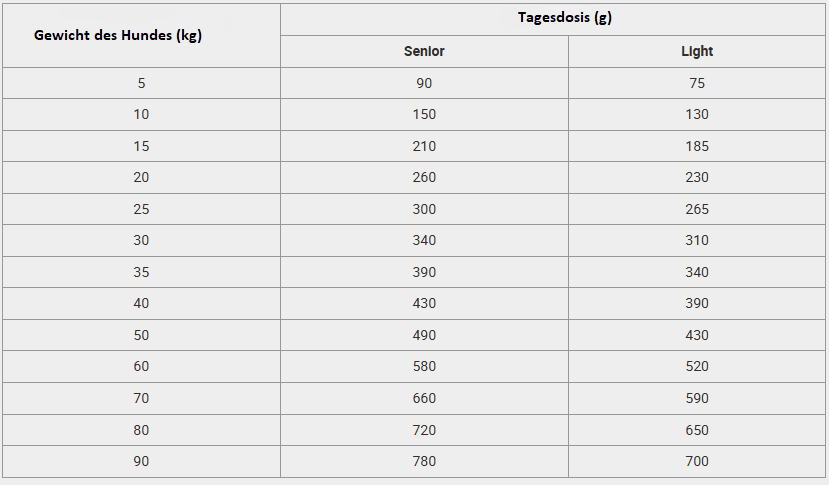Select the 'Light' column header

tap(697, 51)
